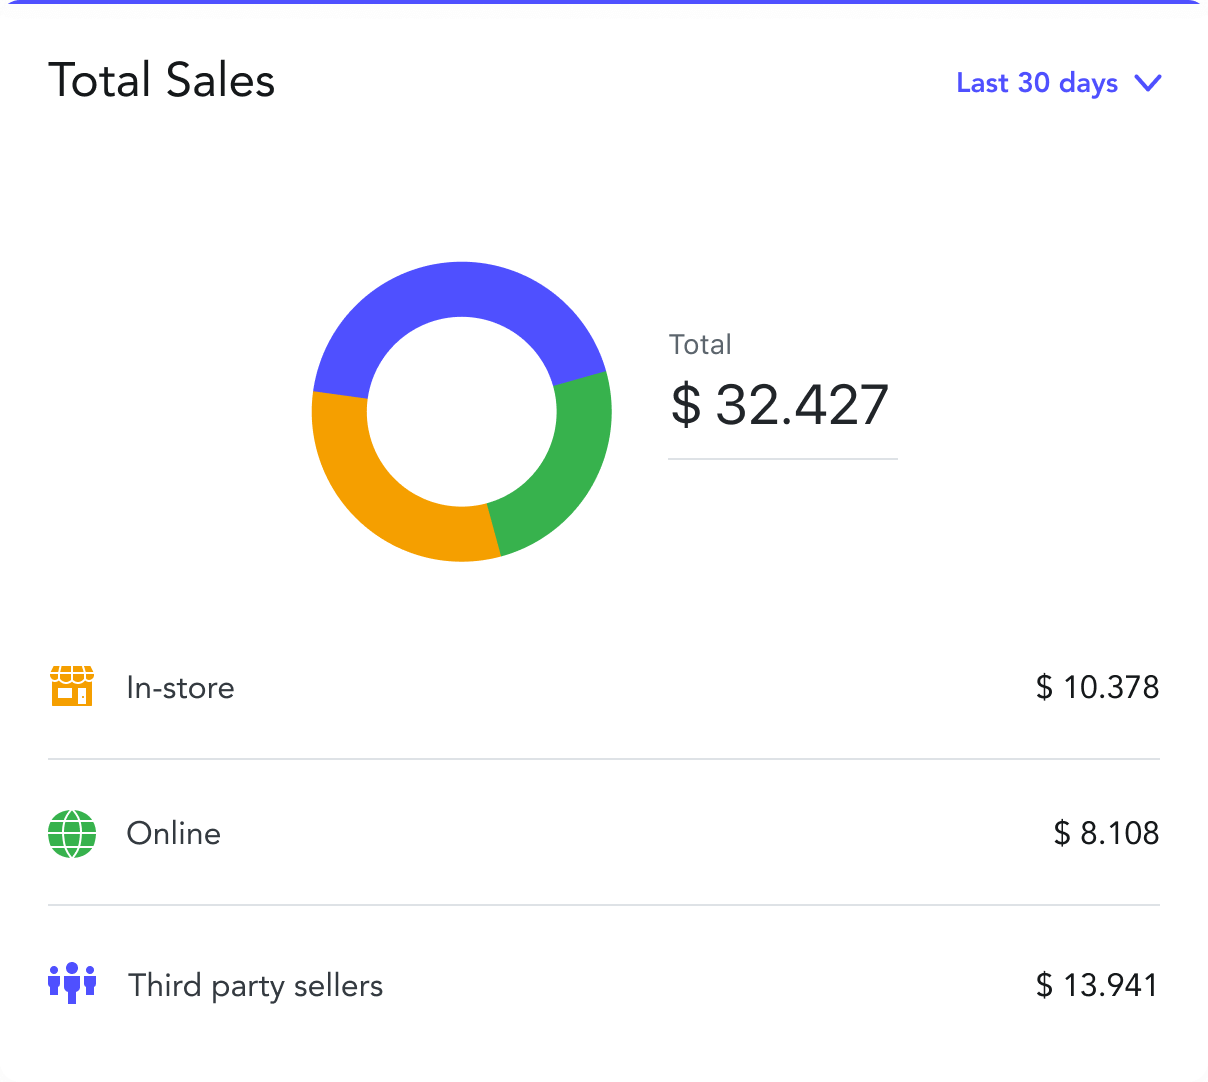The image size is (1208, 1082).
Task: Click the $ 8.108 Online amount
Action: (1106, 833)
